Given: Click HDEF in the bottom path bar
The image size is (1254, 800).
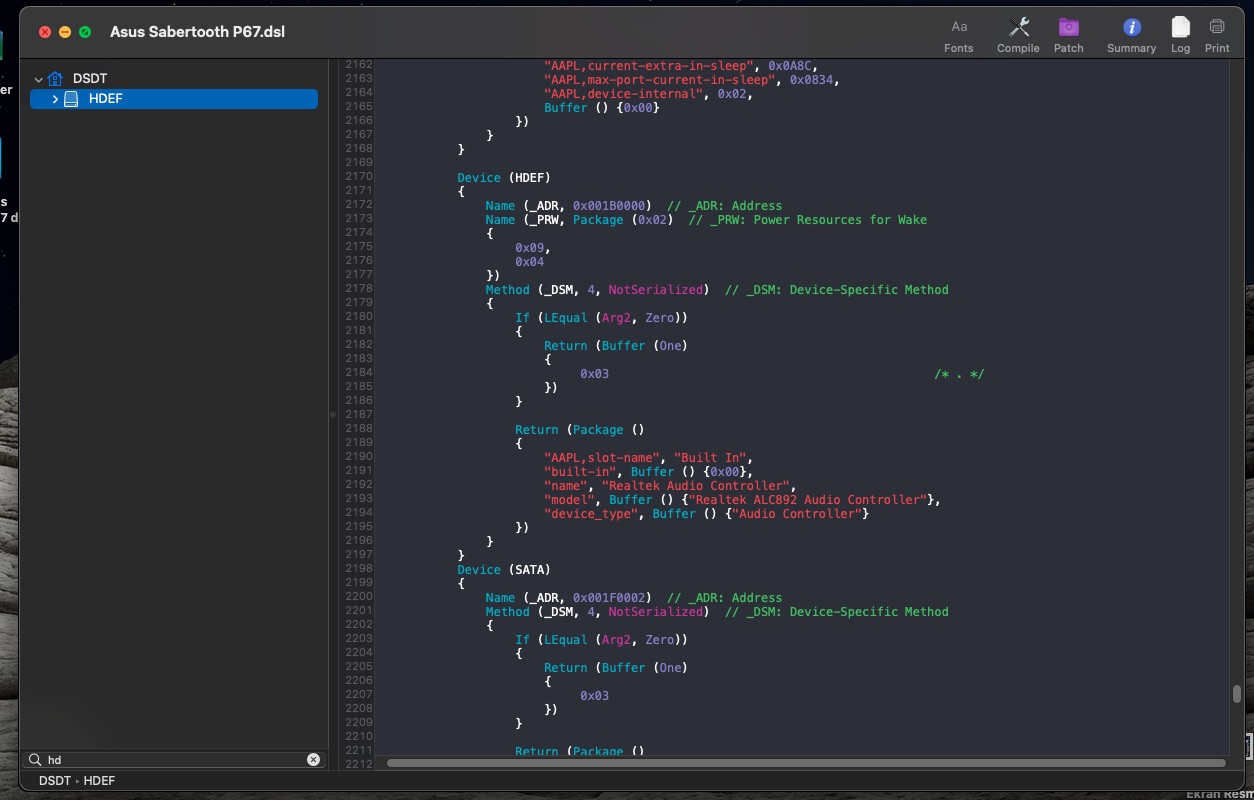Looking at the screenshot, I should [99, 780].
